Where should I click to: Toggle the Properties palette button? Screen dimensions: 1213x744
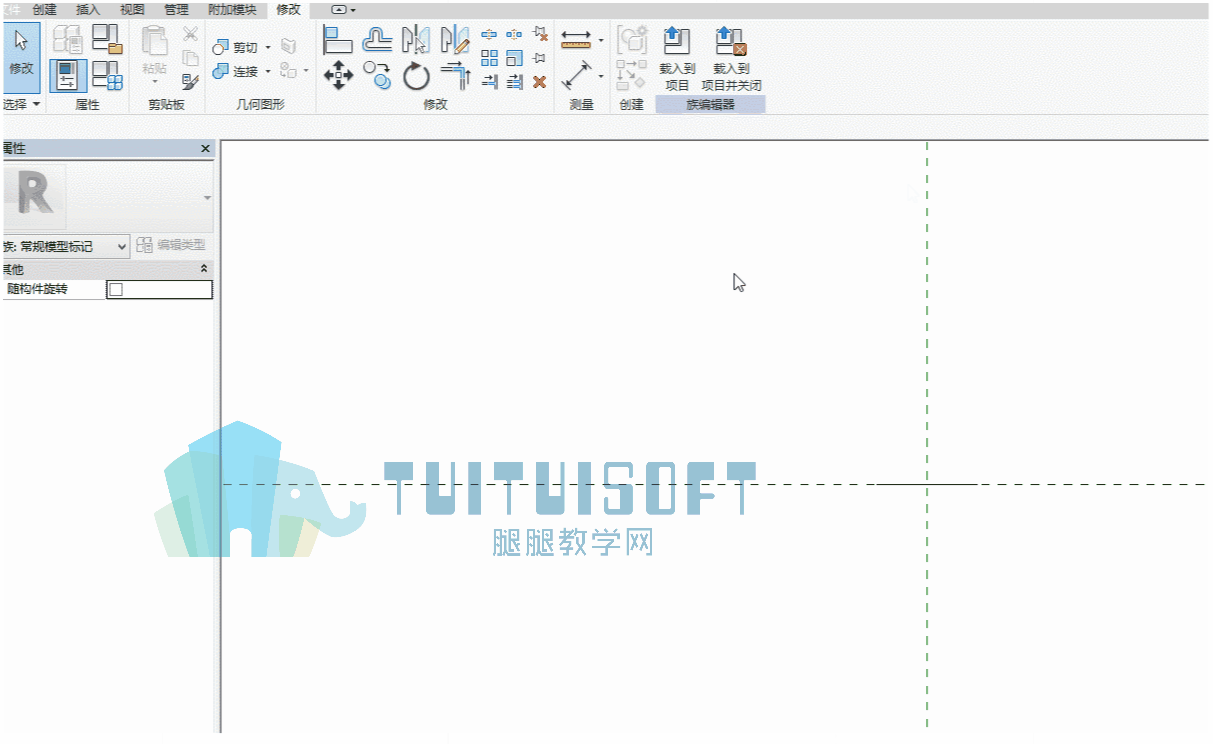(68, 75)
